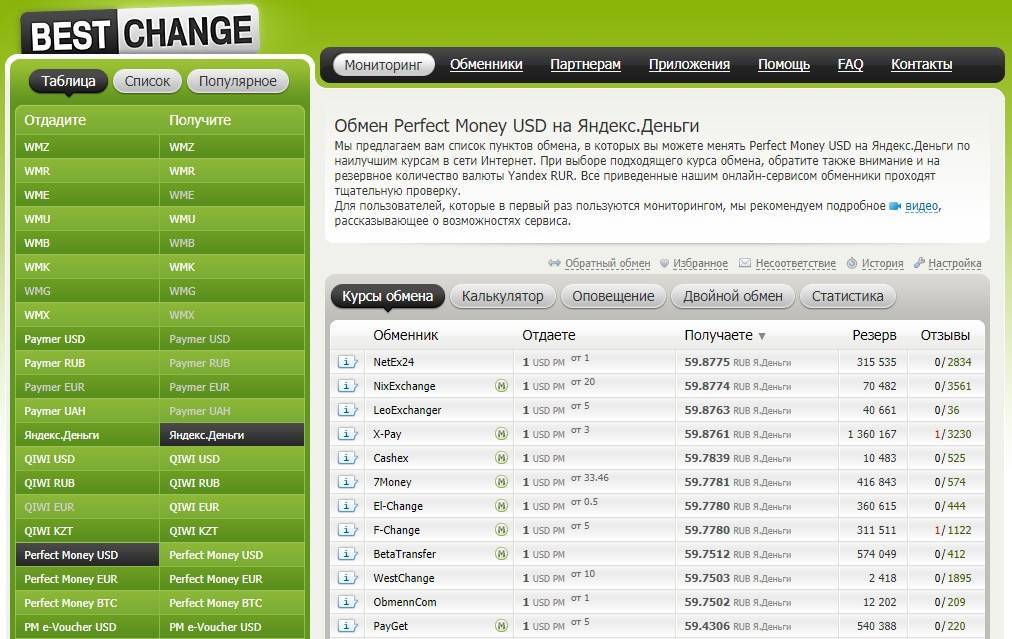Open Обменники in the top menu

(x=486, y=64)
